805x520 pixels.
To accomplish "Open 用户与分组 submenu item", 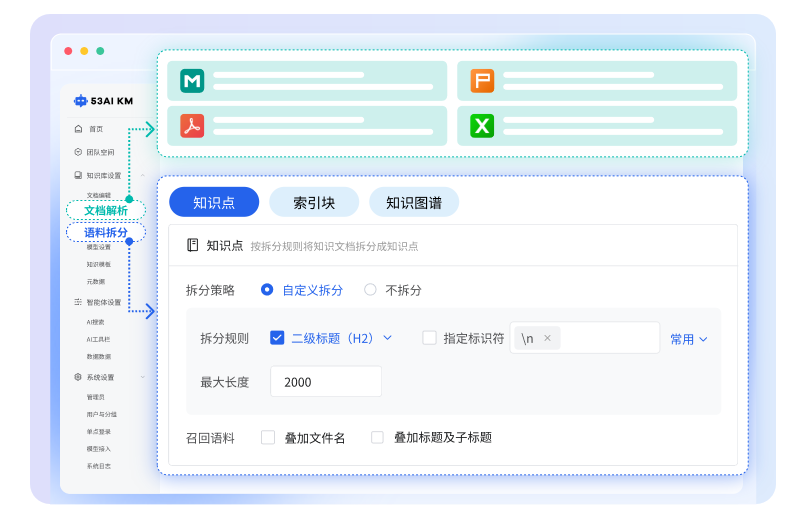I will coord(102,414).
